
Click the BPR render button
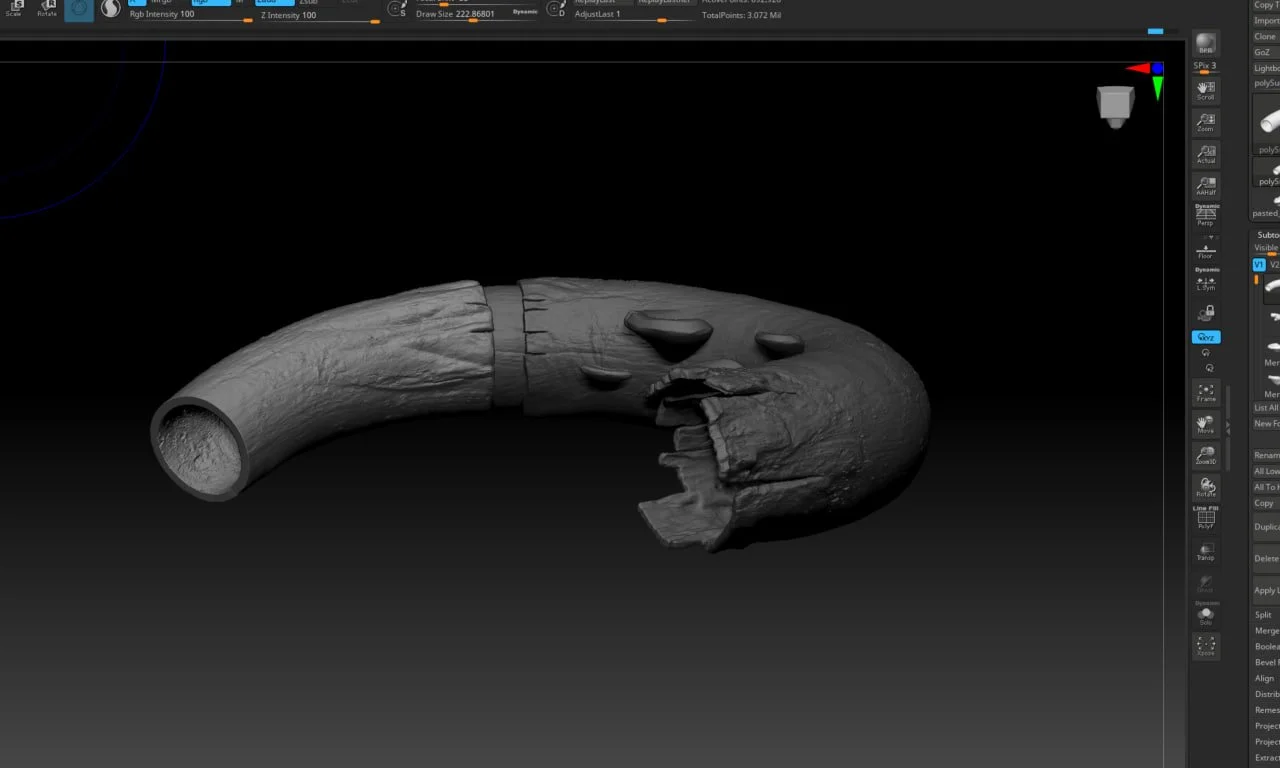[1205, 44]
